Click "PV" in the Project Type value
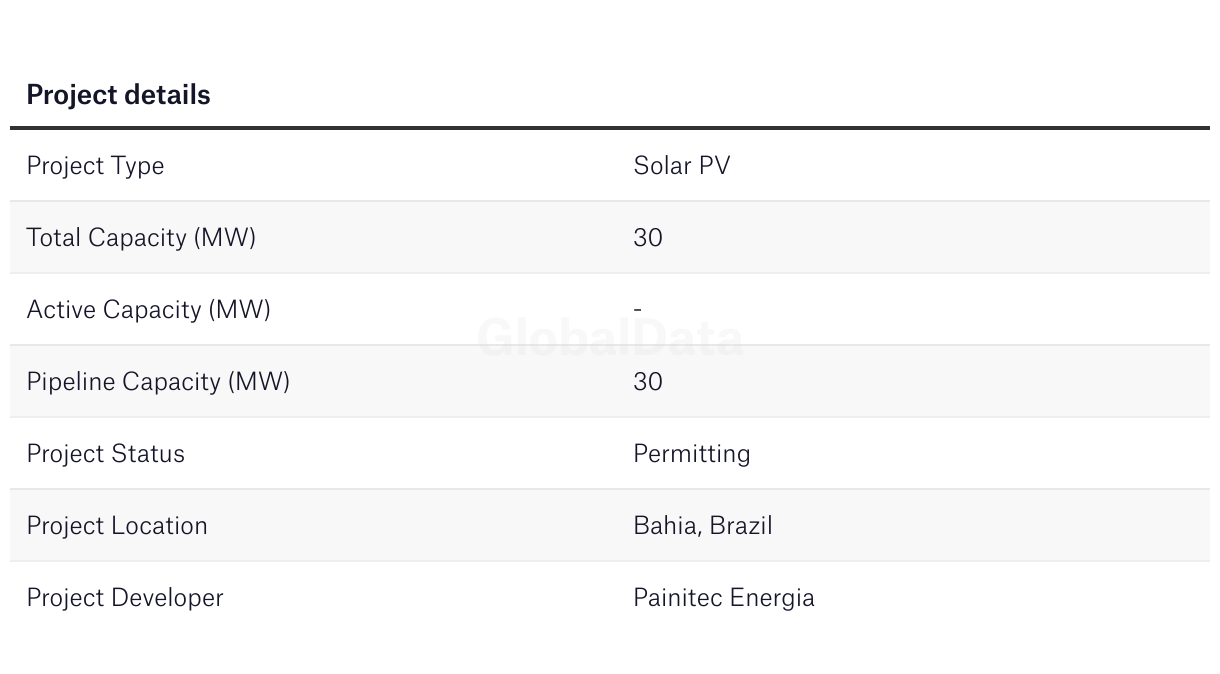The image size is (1220, 674). click(714, 166)
